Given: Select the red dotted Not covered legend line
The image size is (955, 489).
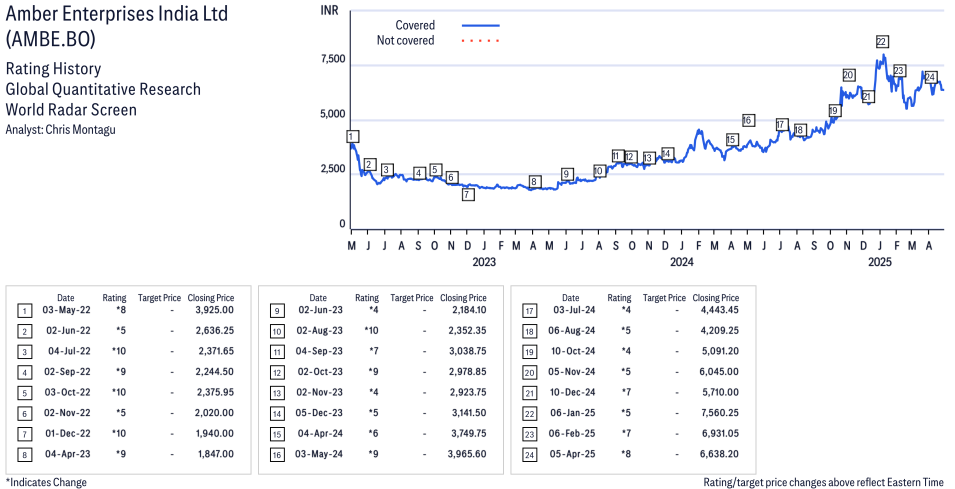Looking at the screenshot, I should click(481, 41).
